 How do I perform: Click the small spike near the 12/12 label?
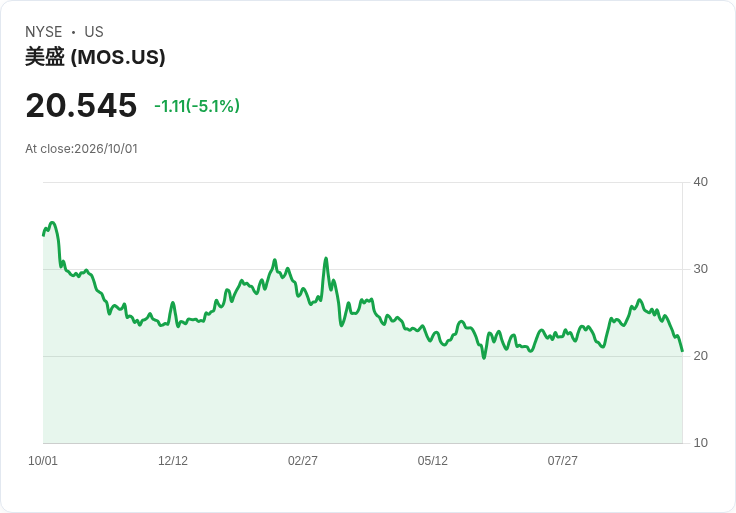tap(173, 303)
